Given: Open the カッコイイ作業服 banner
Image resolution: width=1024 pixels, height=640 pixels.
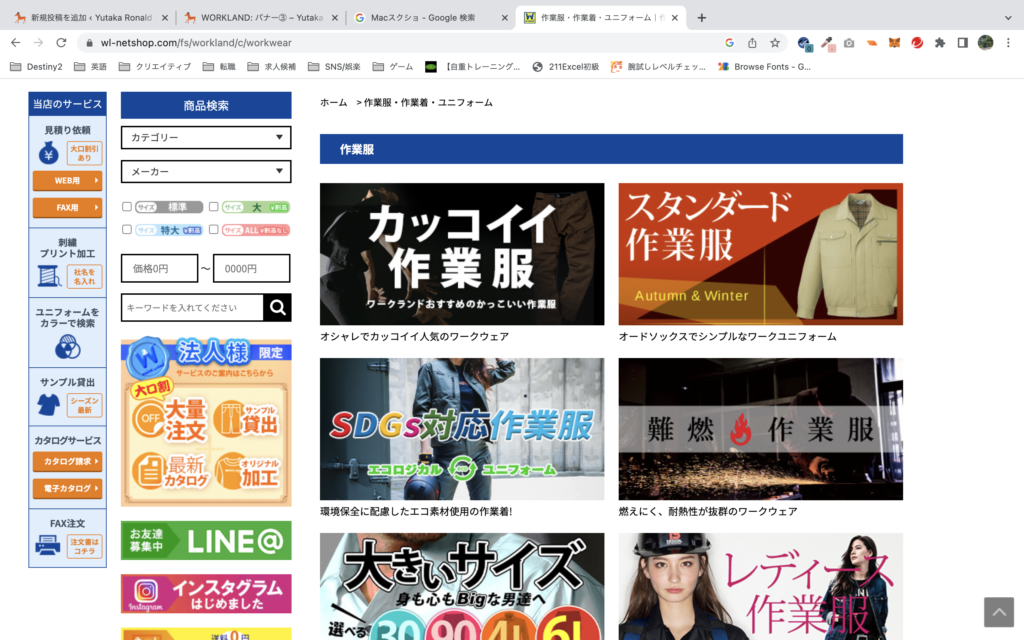Looking at the screenshot, I should tap(462, 254).
